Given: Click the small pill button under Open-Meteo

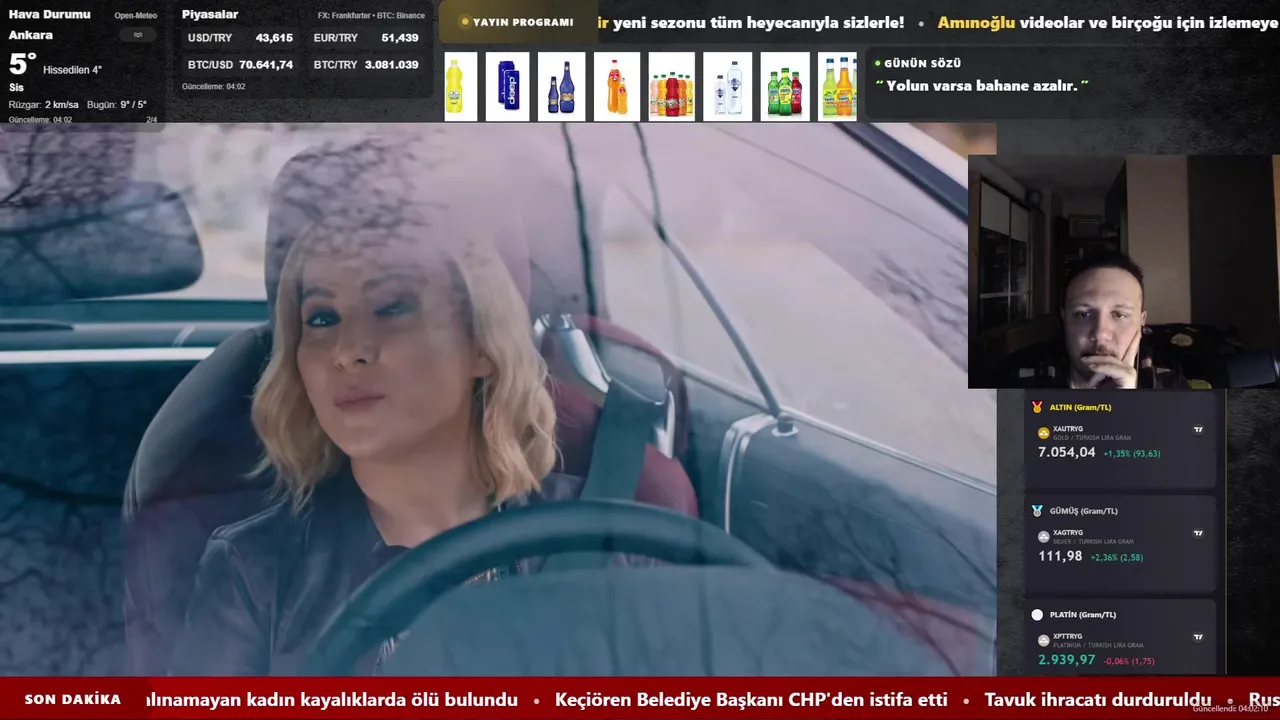Looking at the screenshot, I should pyautogui.click(x=138, y=34).
